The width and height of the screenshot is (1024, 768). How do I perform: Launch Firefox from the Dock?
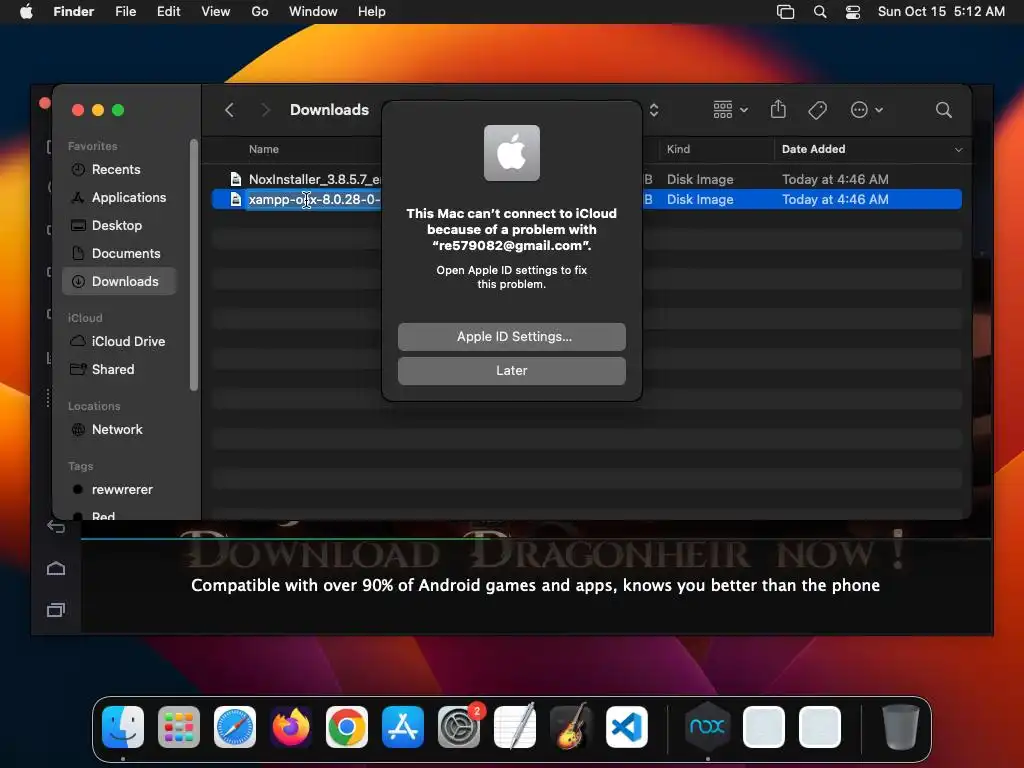pos(291,727)
